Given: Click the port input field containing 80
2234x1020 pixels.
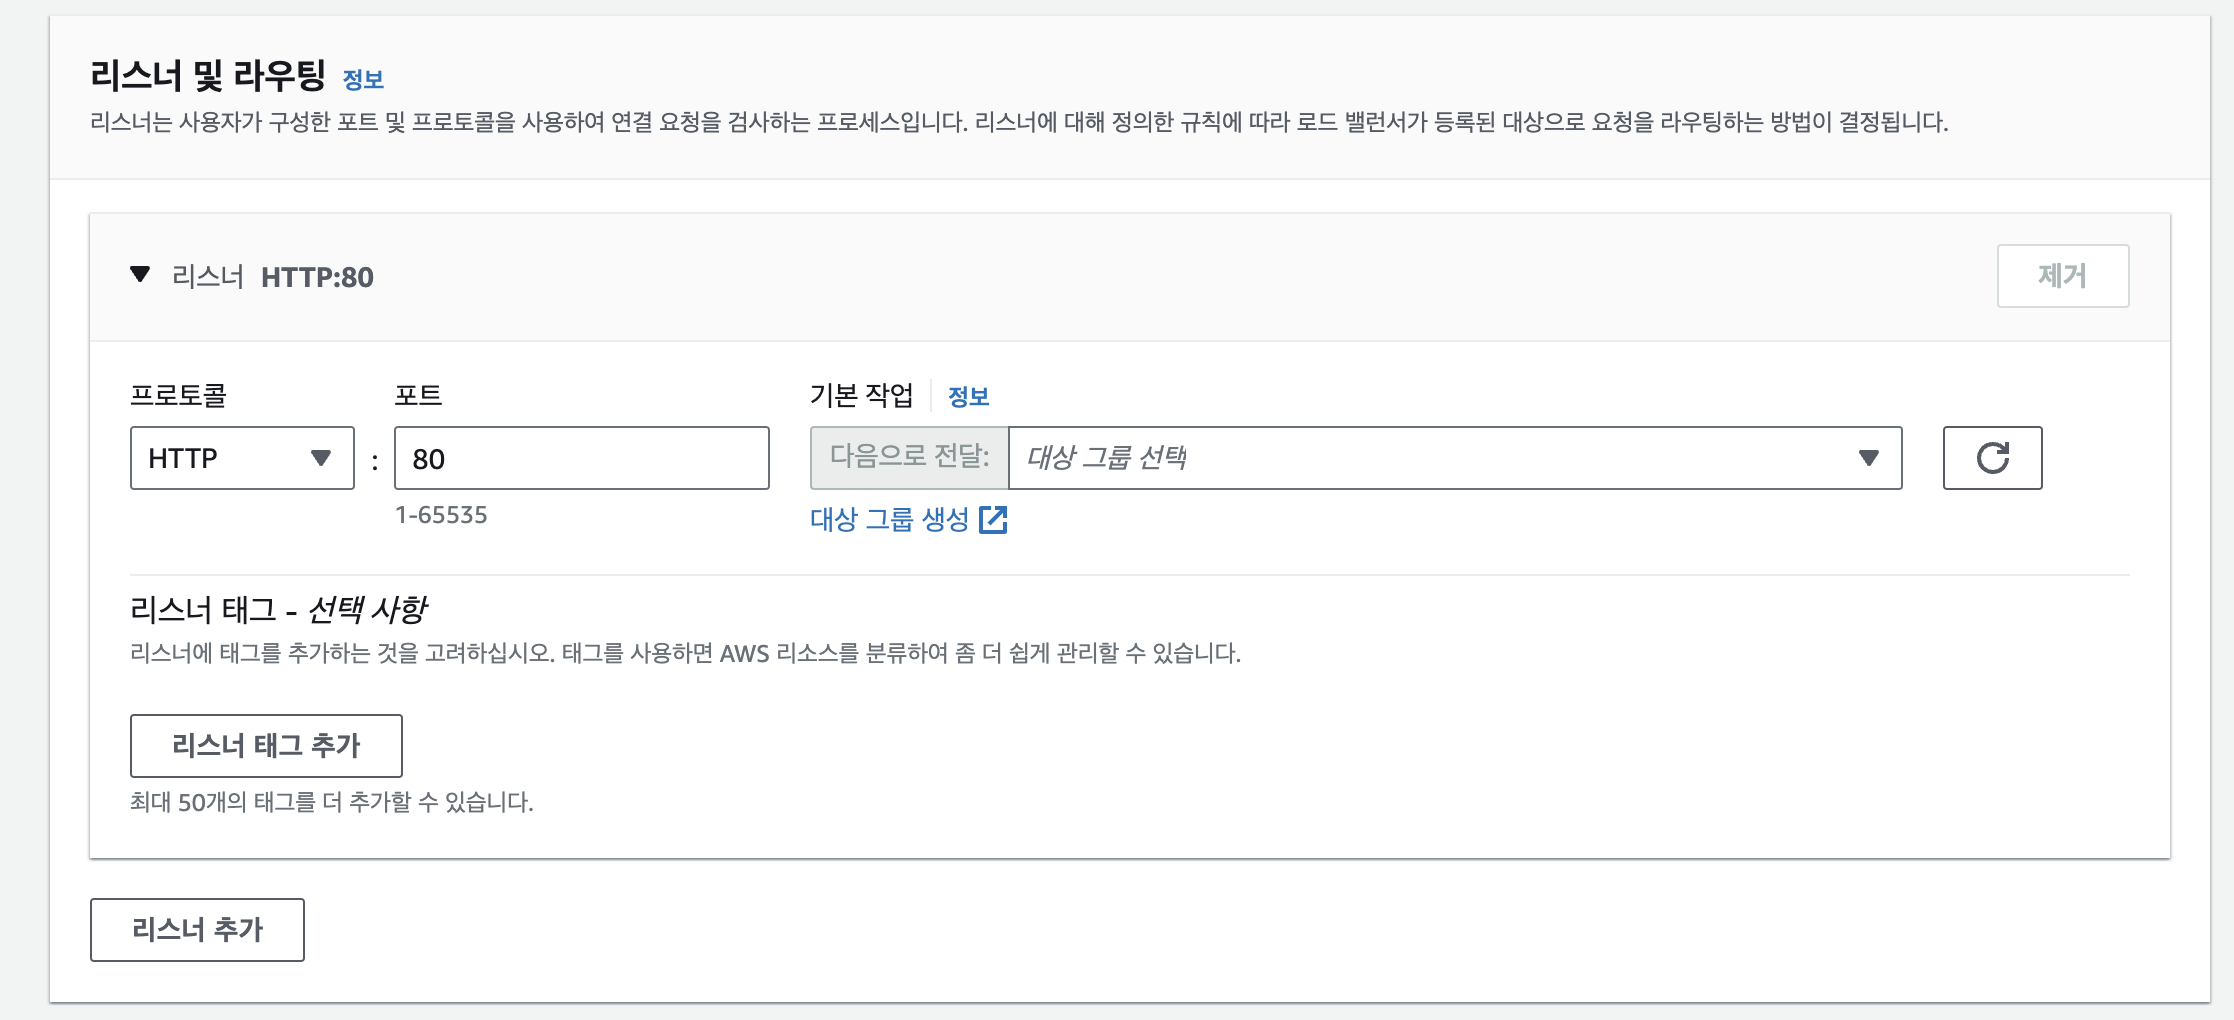Looking at the screenshot, I should (582, 458).
